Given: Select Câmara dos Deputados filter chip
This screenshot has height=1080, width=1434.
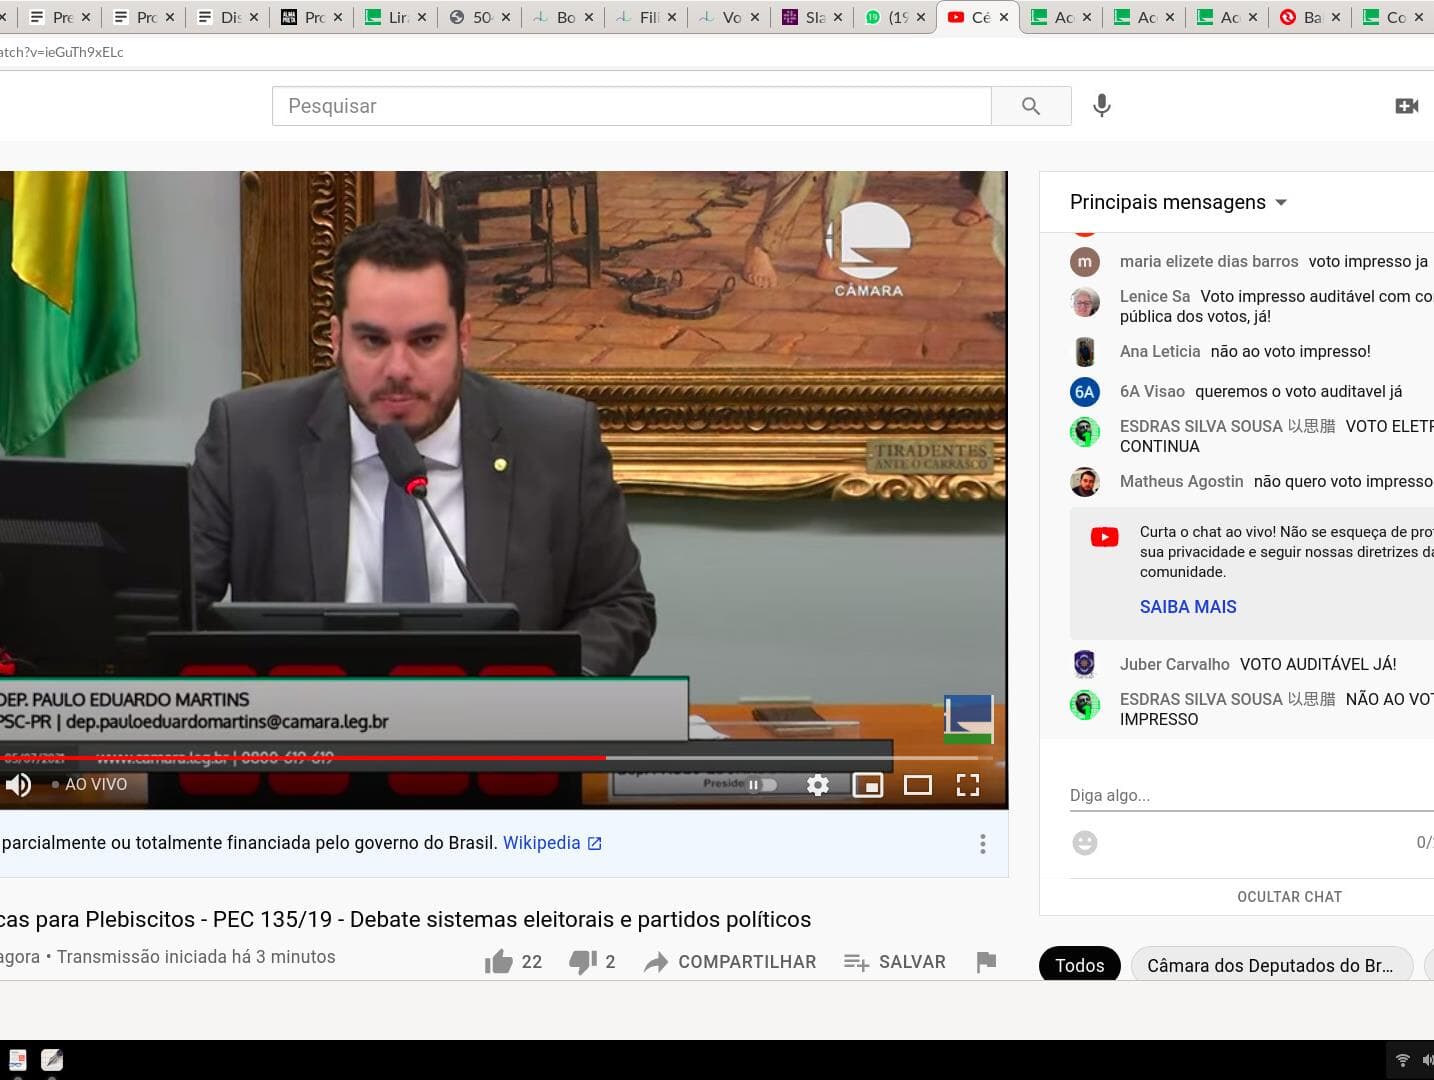Looking at the screenshot, I should coord(1270,965).
